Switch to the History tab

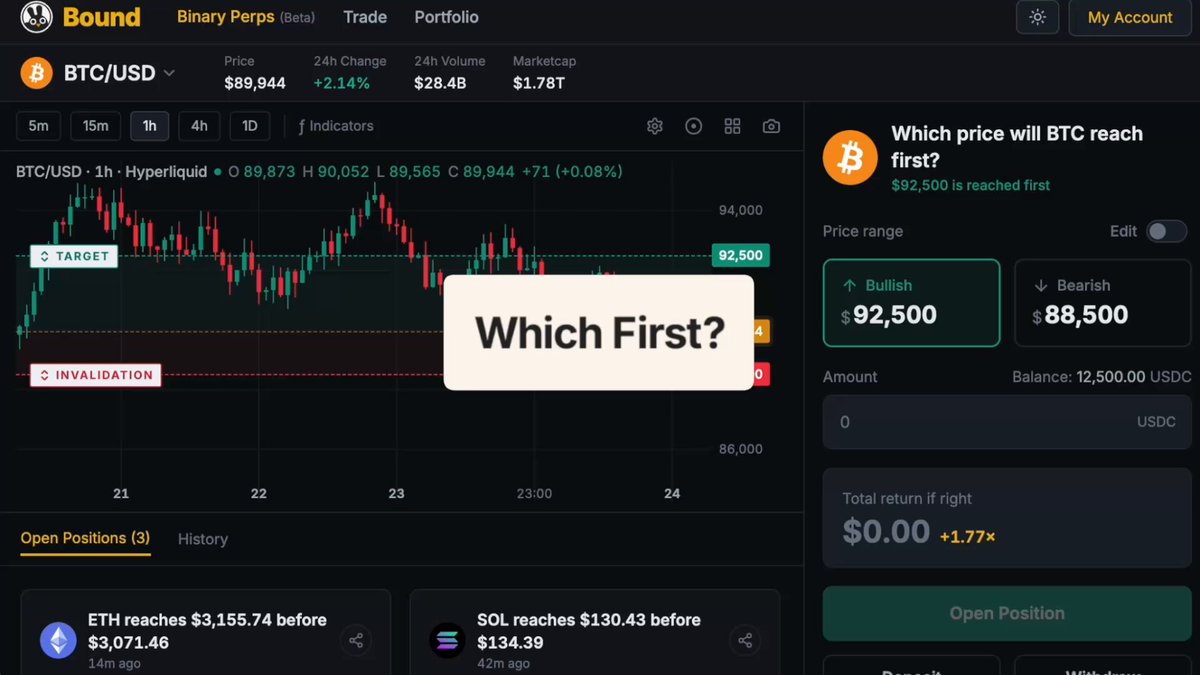pyautogui.click(x=203, y=539)
